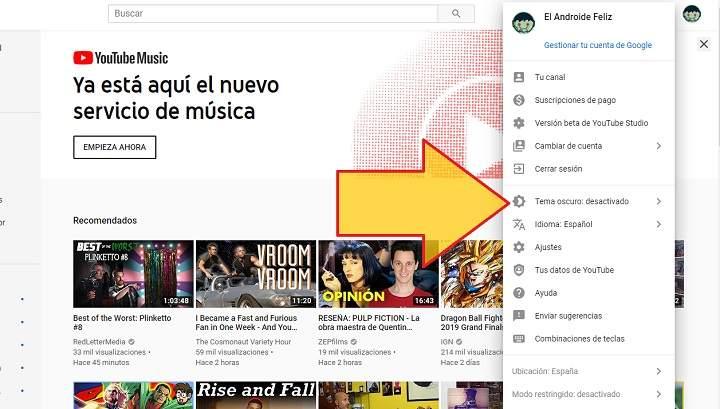Click the Suscripciones de pago dollar icon

coord(519,100)
